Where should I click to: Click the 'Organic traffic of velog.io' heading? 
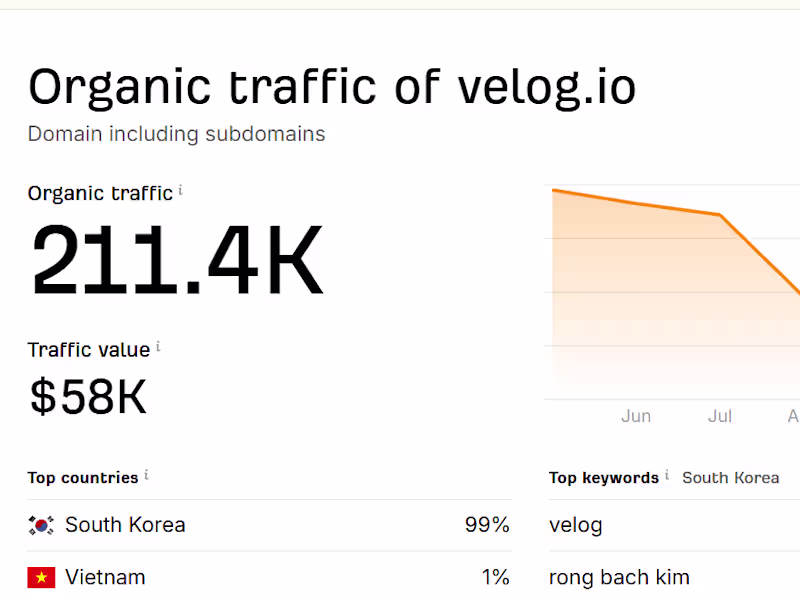(x=332, y=87)
